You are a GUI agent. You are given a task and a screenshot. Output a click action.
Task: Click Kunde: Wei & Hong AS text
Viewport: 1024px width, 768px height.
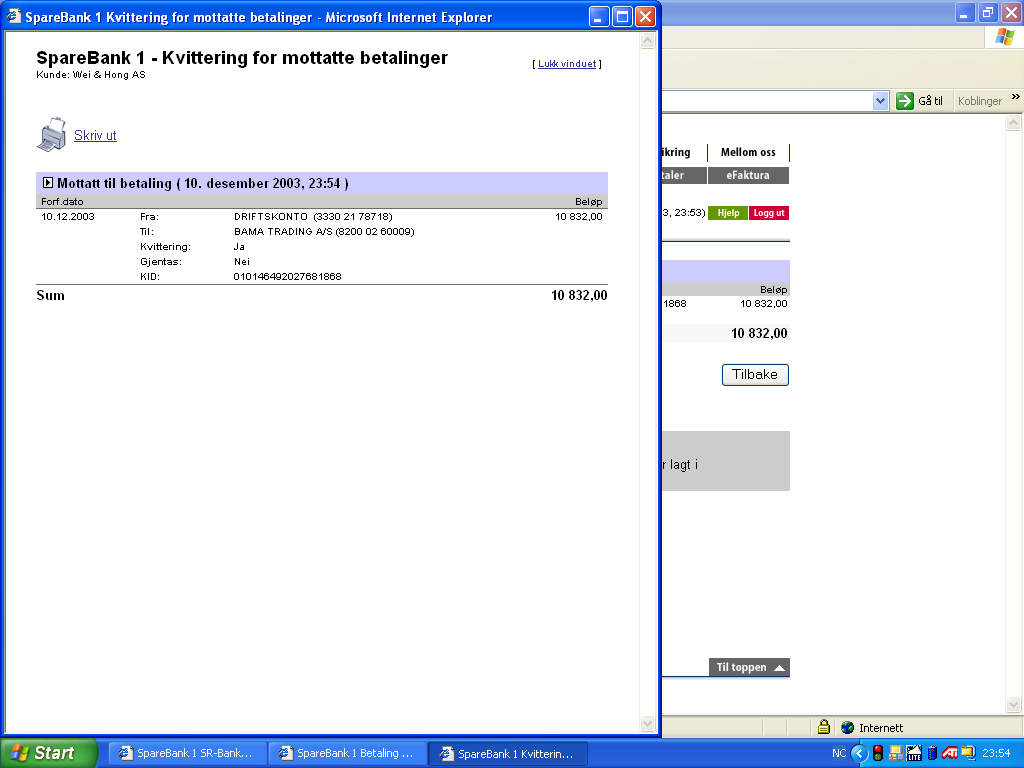(91, 74)
